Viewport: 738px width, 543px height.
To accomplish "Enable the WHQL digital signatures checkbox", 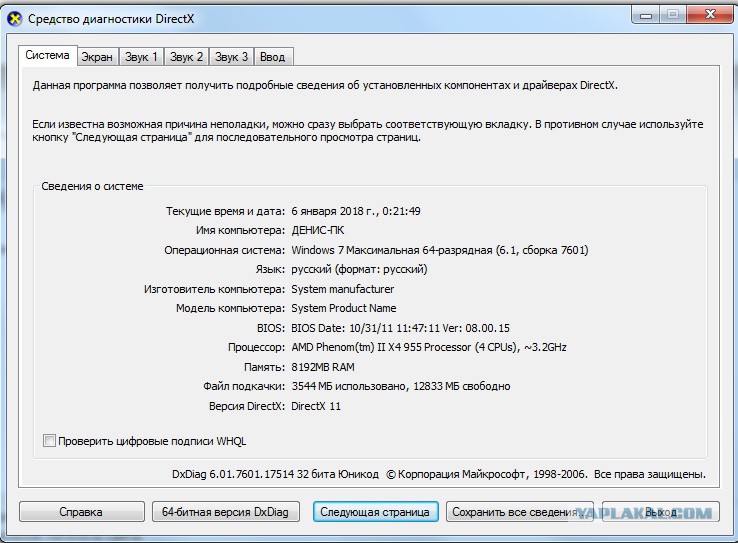I will (x=50, y=441).
